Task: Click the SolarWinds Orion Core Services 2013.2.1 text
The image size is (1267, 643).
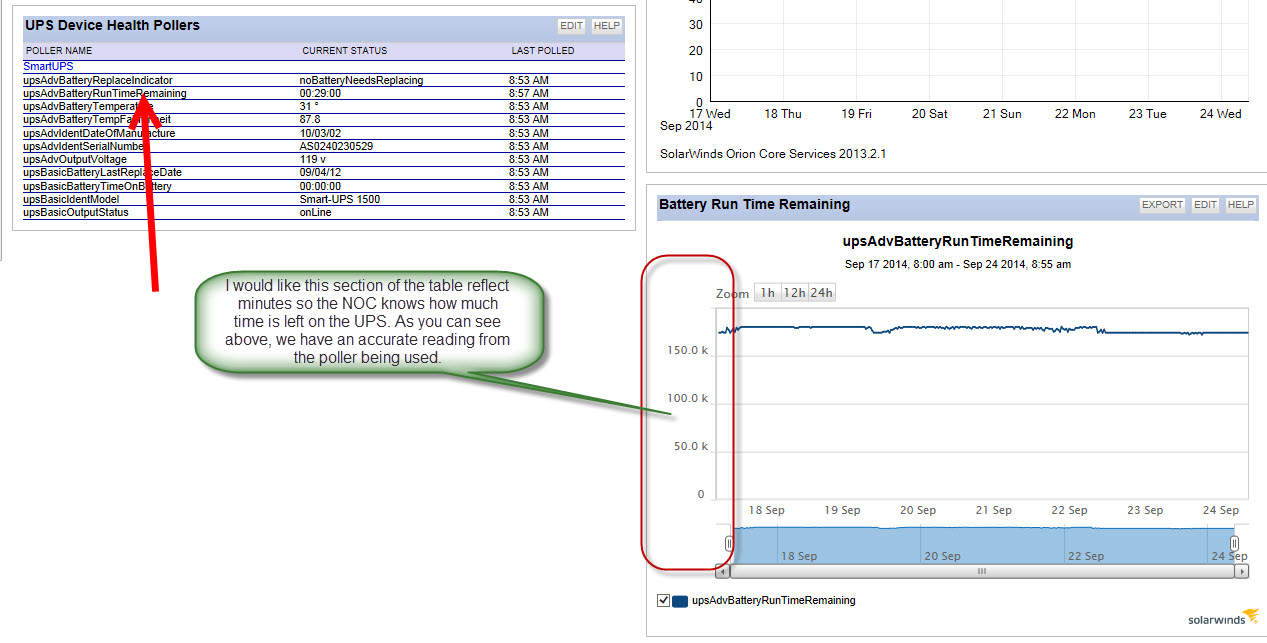Action: (773, 154)
